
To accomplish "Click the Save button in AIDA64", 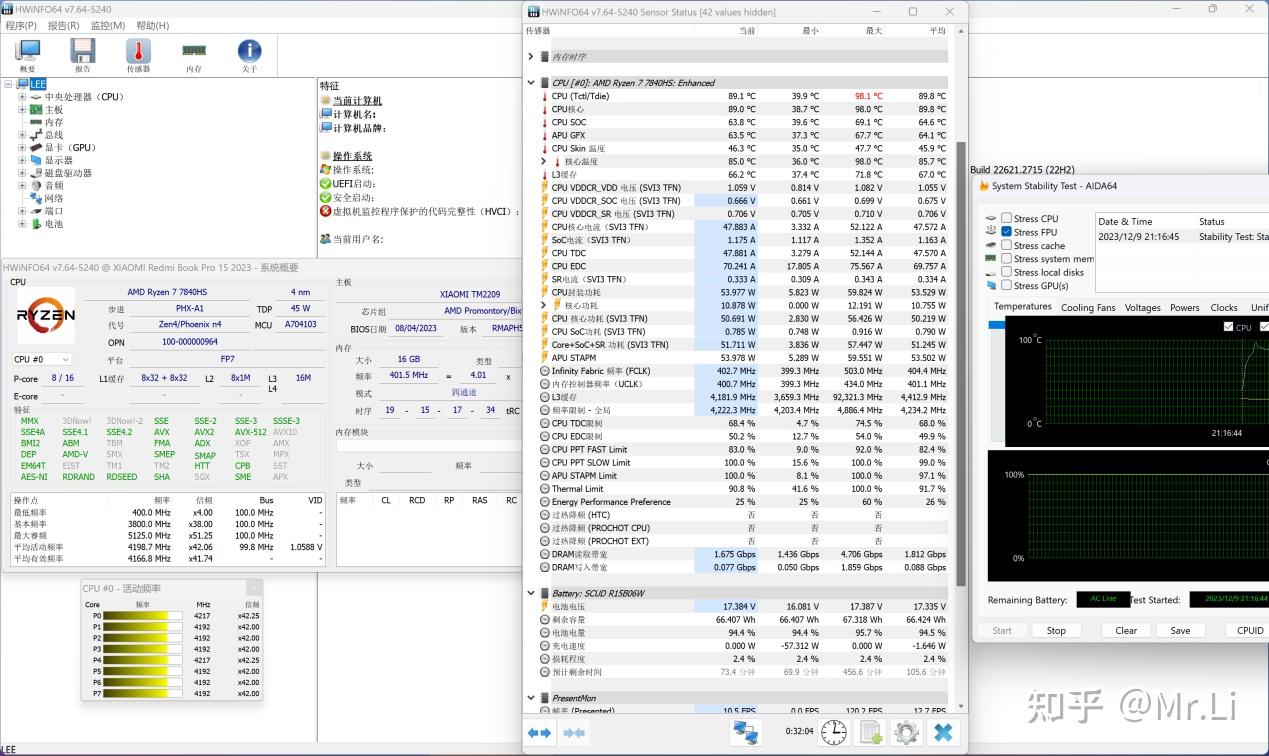I will [x=1180, y=631].
